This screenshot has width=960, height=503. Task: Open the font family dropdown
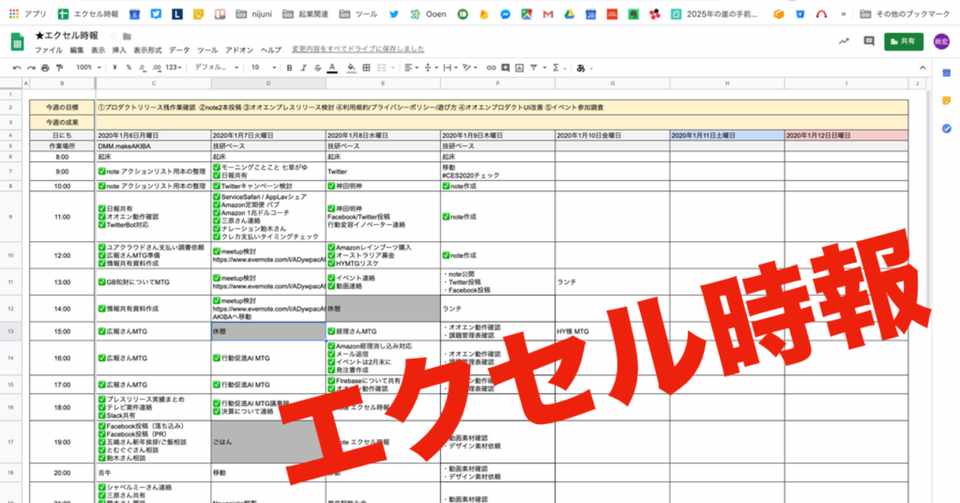[216, 68]
